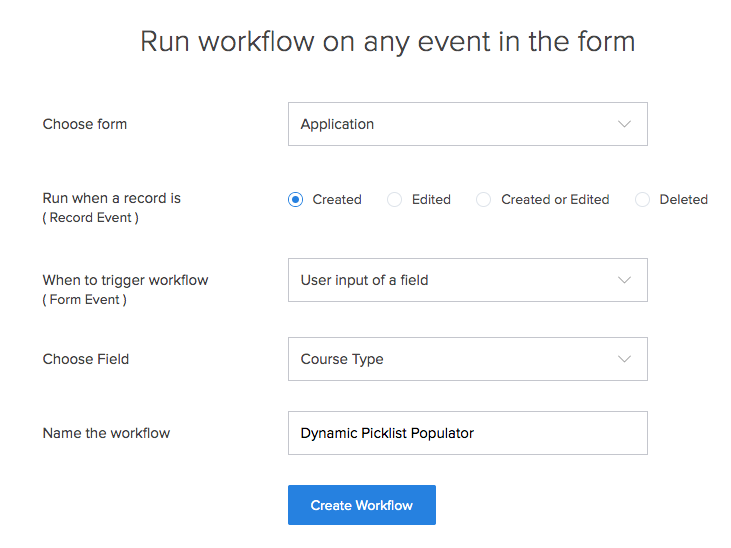Click the Choose form label
731x548 pixels.
click(85, 124)
